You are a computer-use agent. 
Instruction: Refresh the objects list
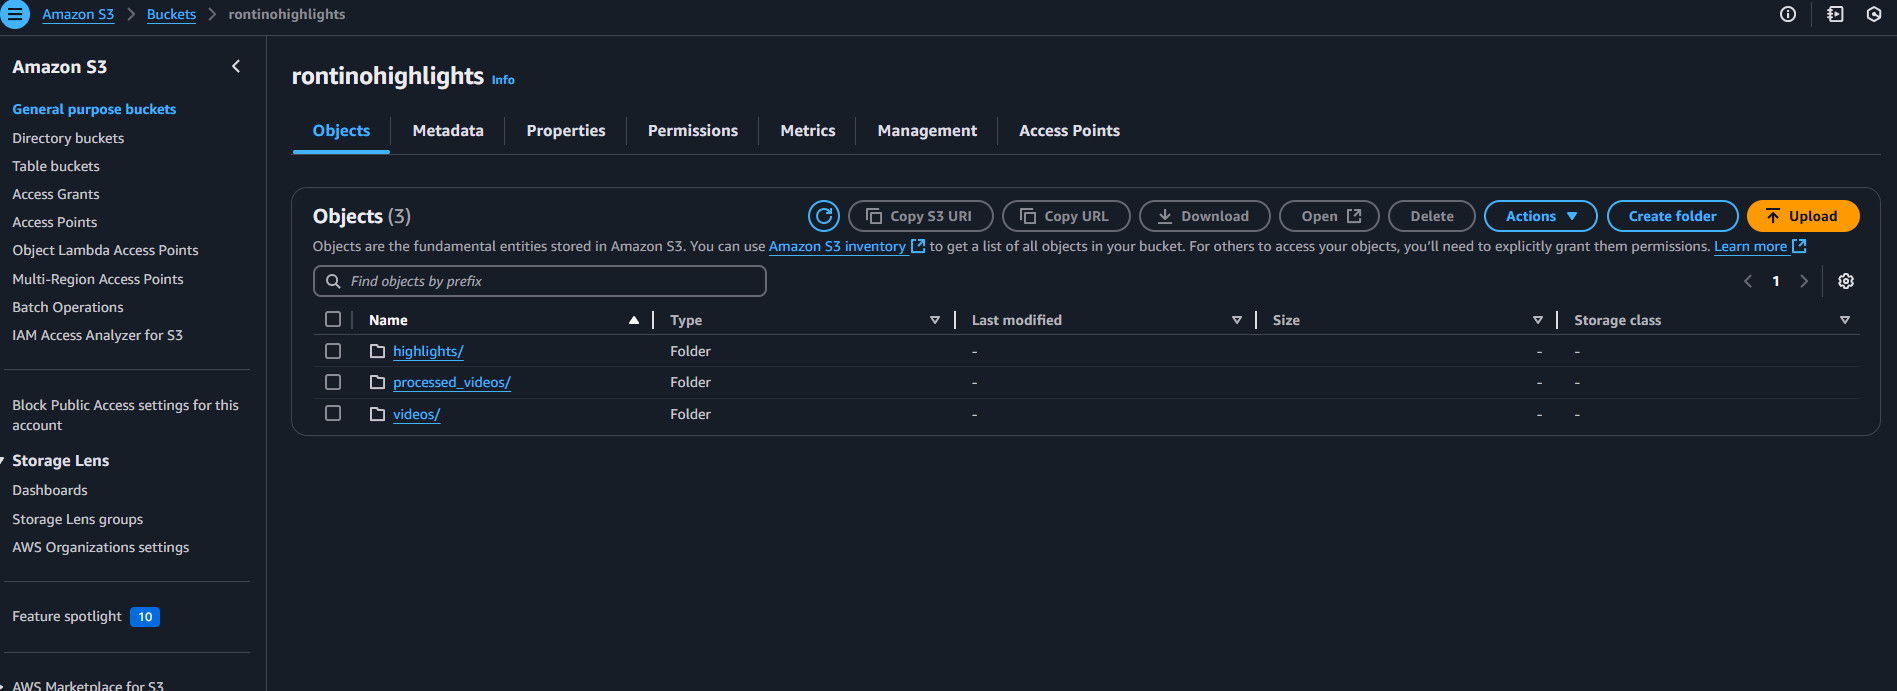(x=824, y=216)
